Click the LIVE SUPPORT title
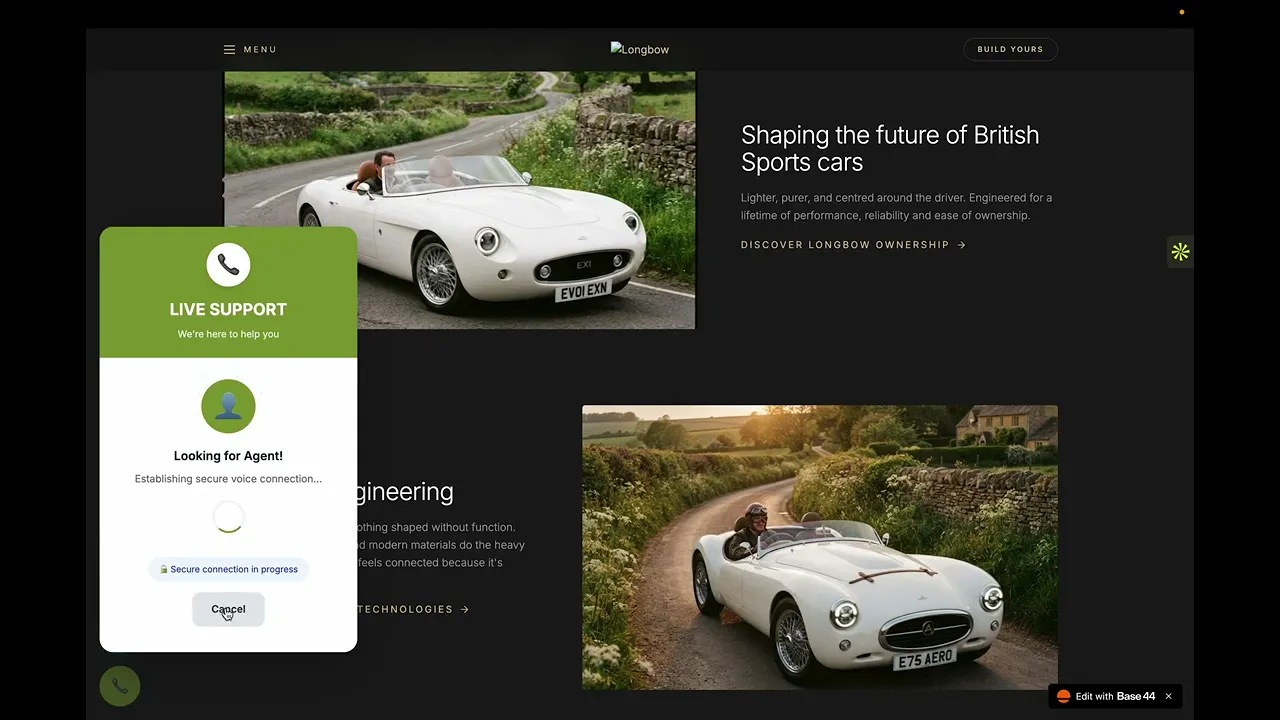 (x=228, y=310)
